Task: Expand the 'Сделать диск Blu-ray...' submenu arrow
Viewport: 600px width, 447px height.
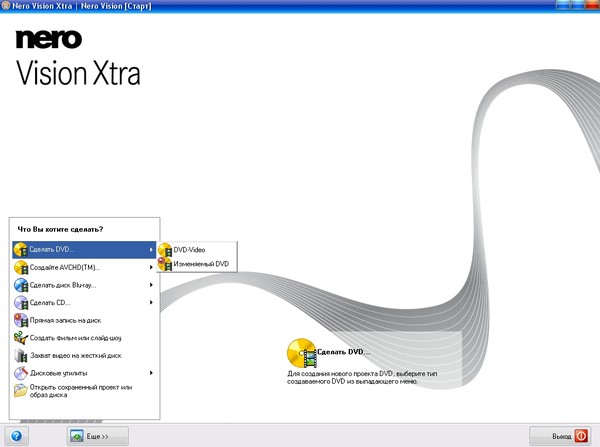Action: point(151,285)
